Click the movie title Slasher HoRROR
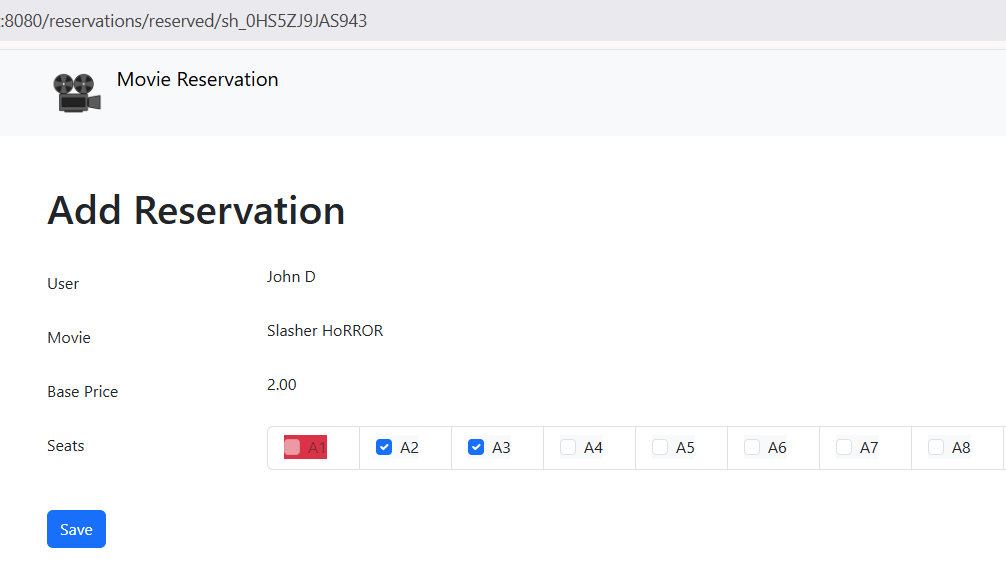The image size is (1006, 585). click(325, 331)
